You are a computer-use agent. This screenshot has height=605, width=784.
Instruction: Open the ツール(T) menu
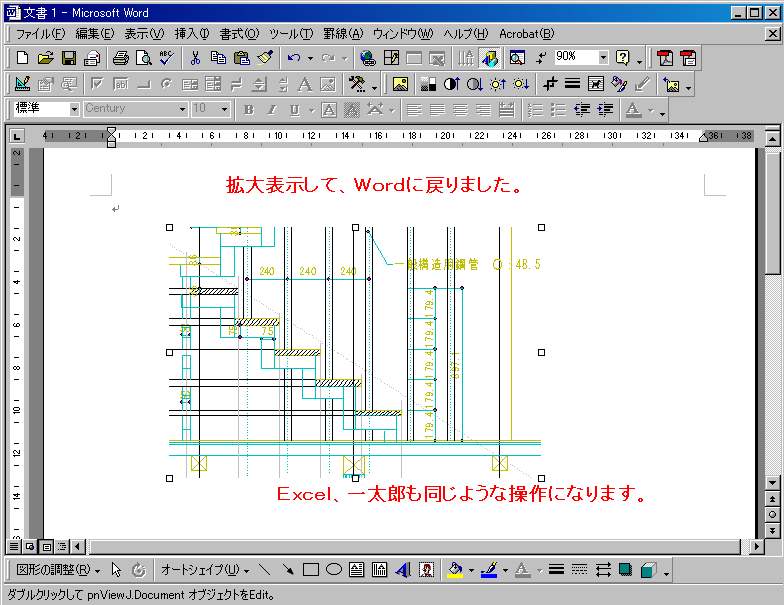click(291, 34)
